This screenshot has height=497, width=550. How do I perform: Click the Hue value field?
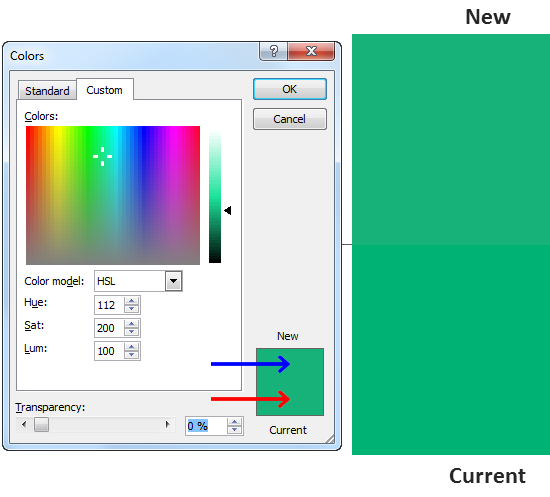point(109,305)
